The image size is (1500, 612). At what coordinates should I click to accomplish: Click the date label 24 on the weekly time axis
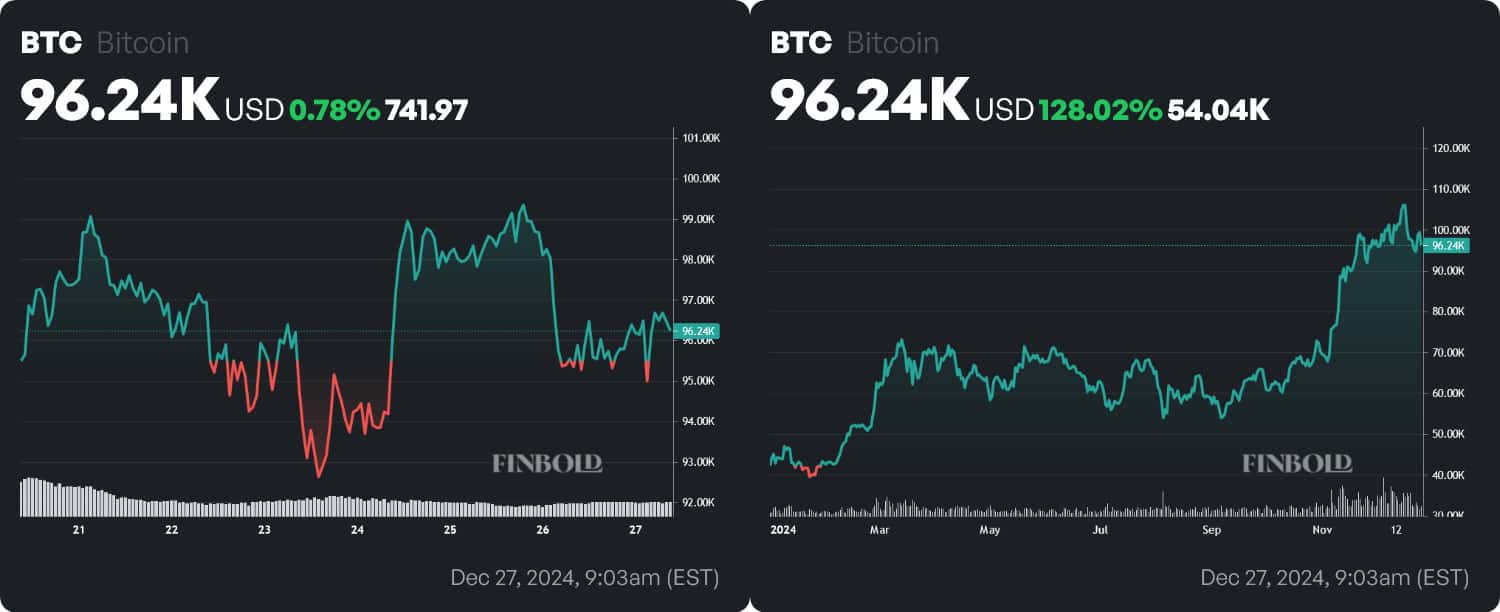coord(357,529)
